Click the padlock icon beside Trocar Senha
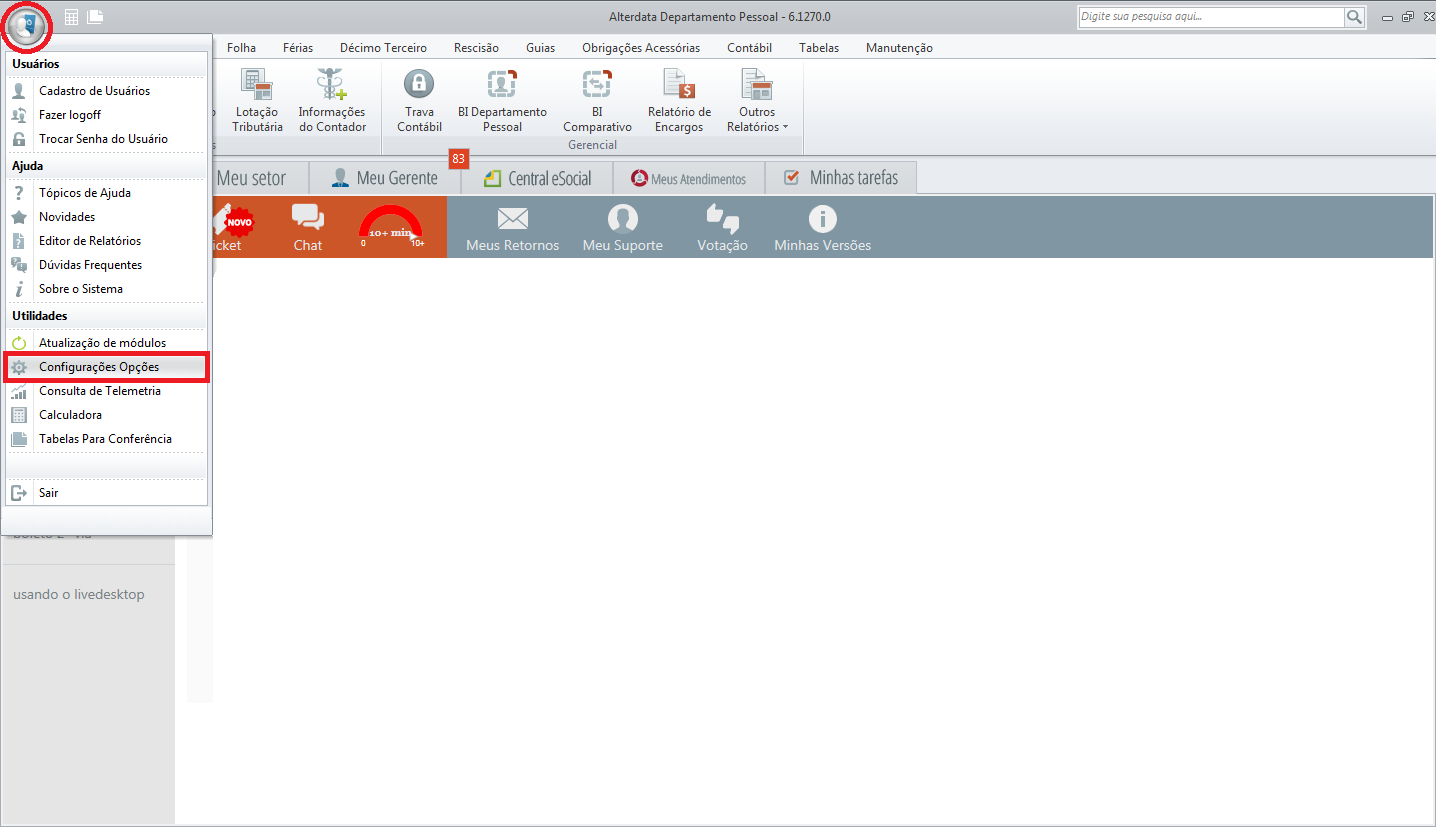1436x827 pixels. 19,139
